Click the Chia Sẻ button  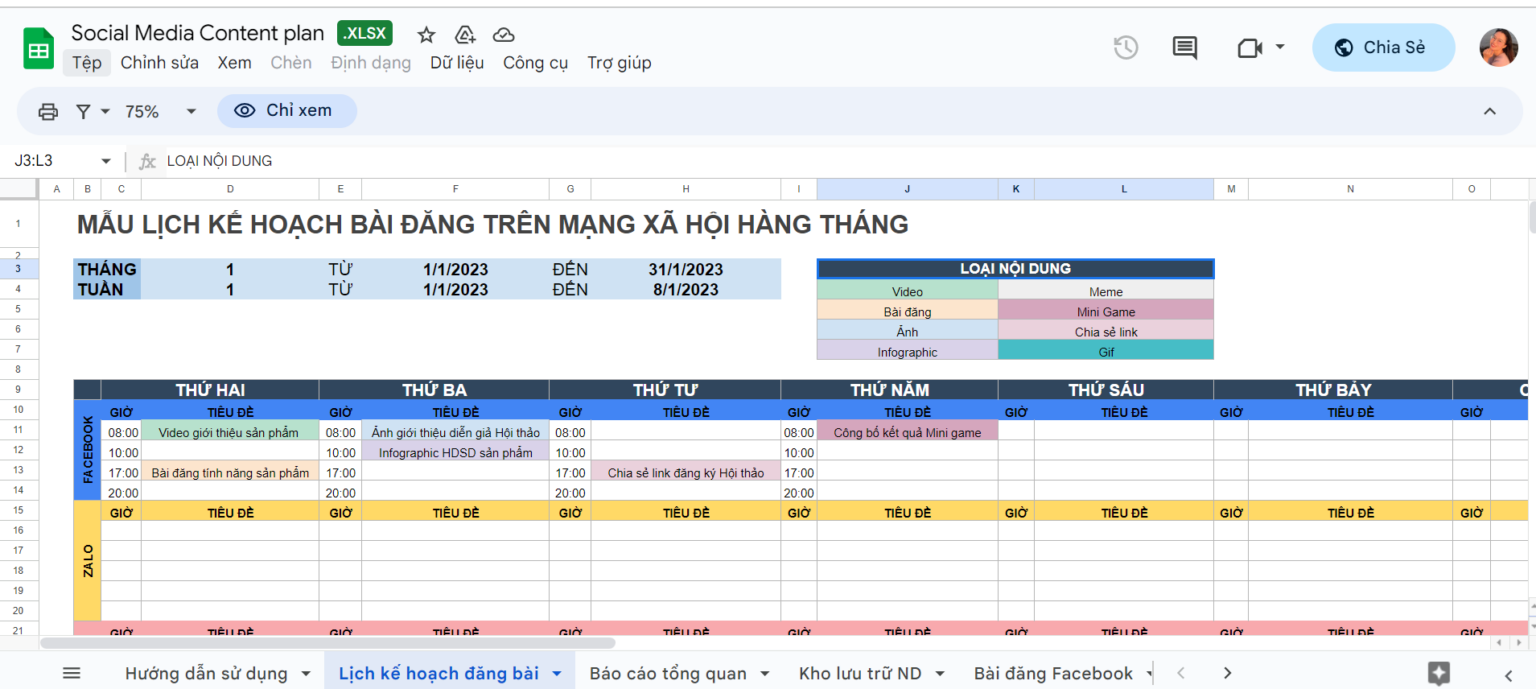coord(1384,46)
